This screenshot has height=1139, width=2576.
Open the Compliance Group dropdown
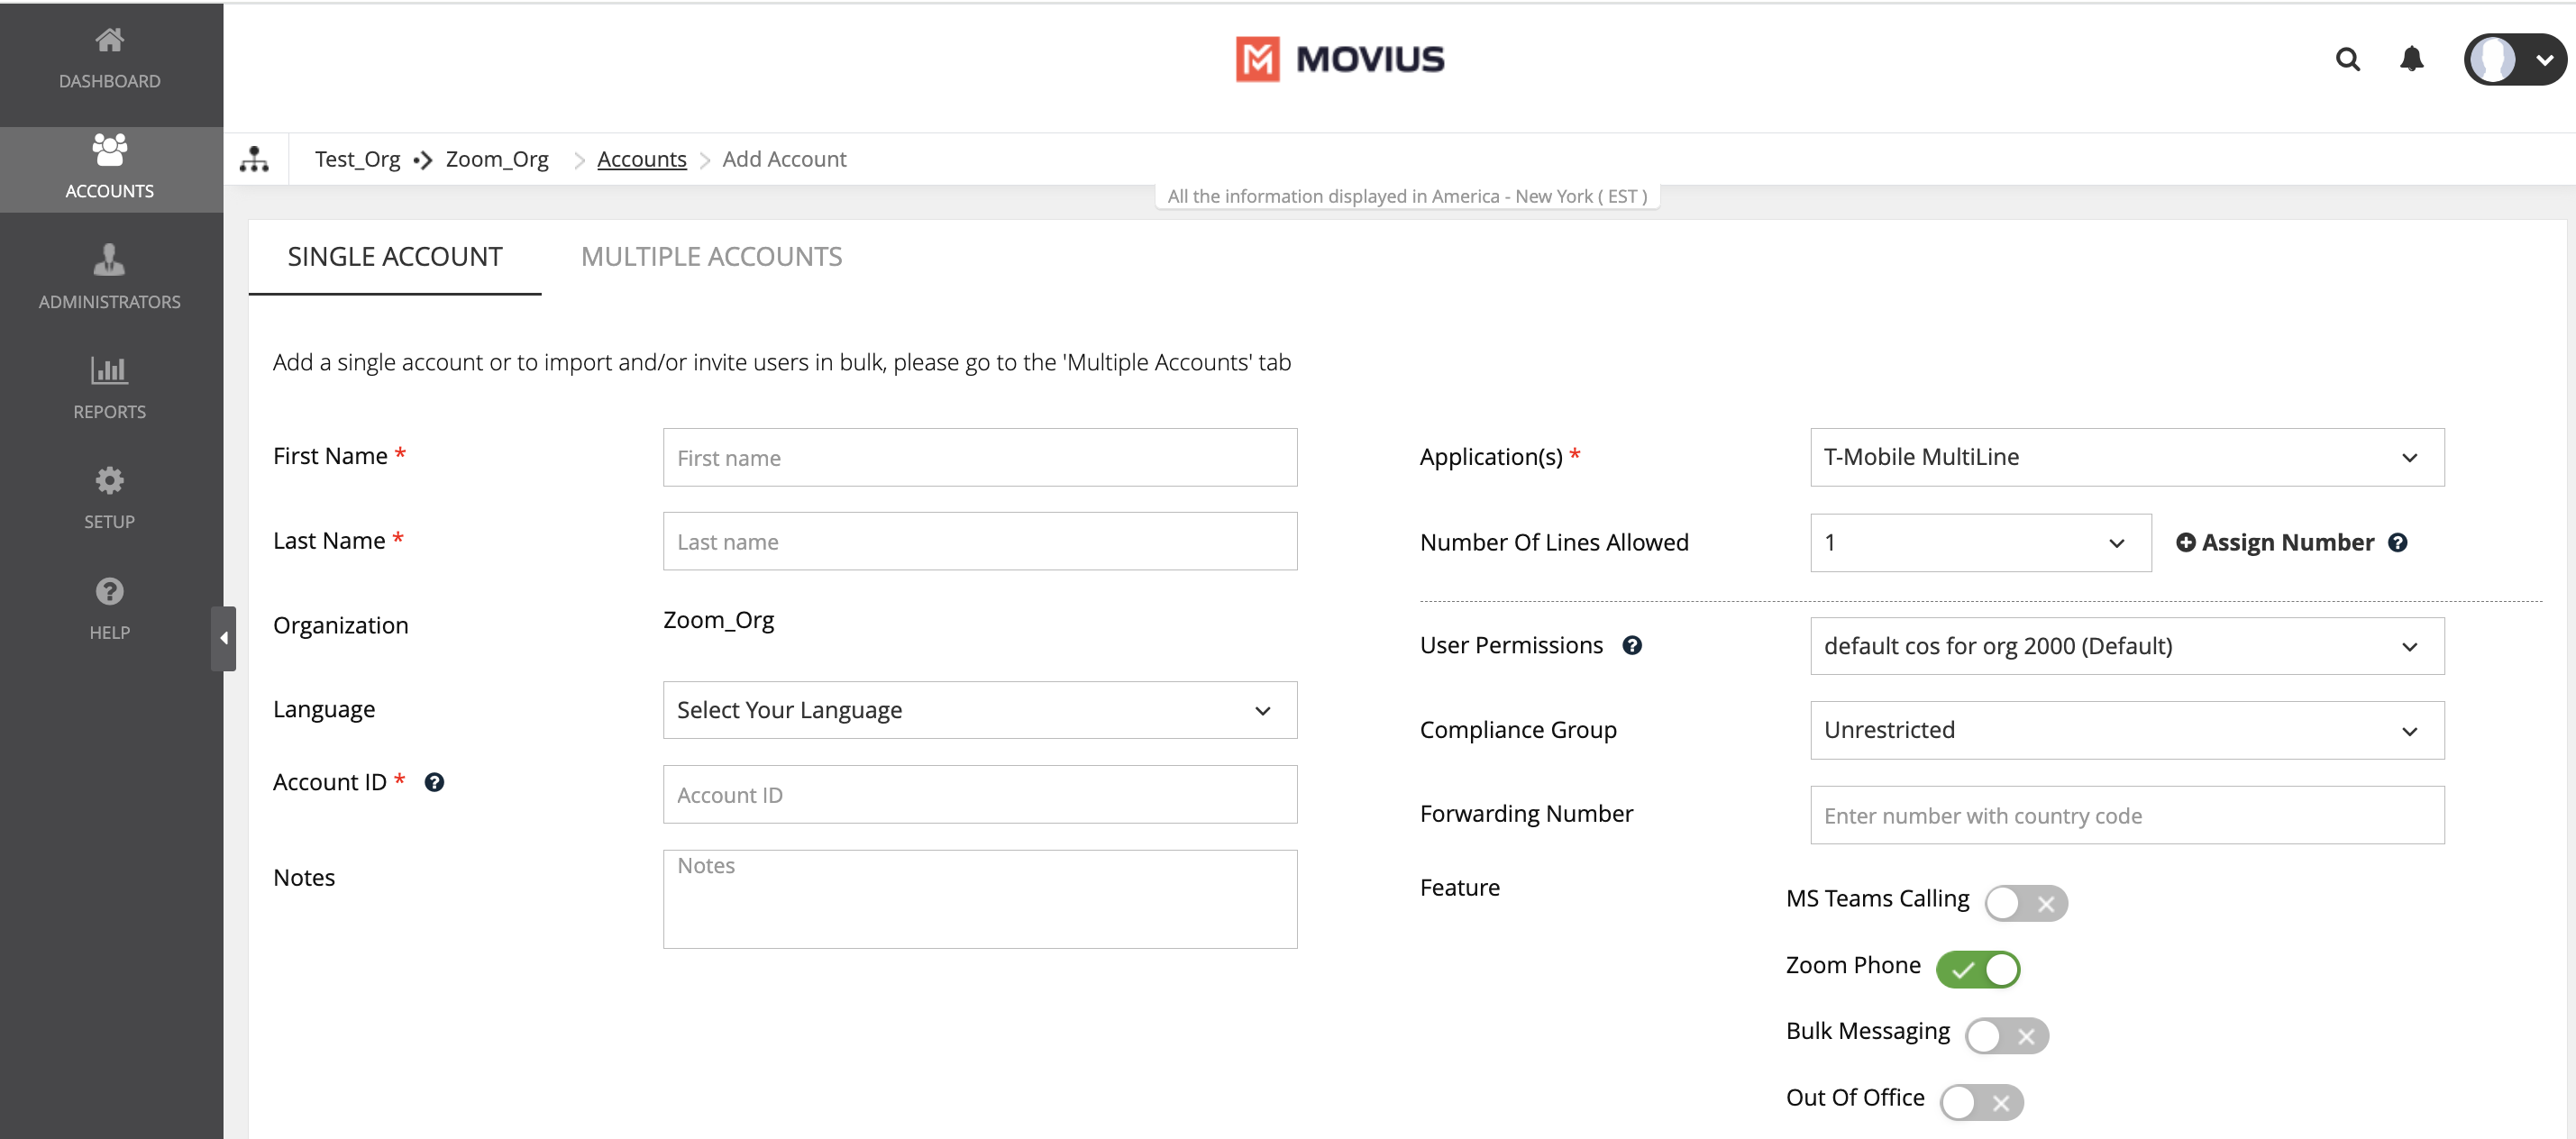click(2126, 730)
